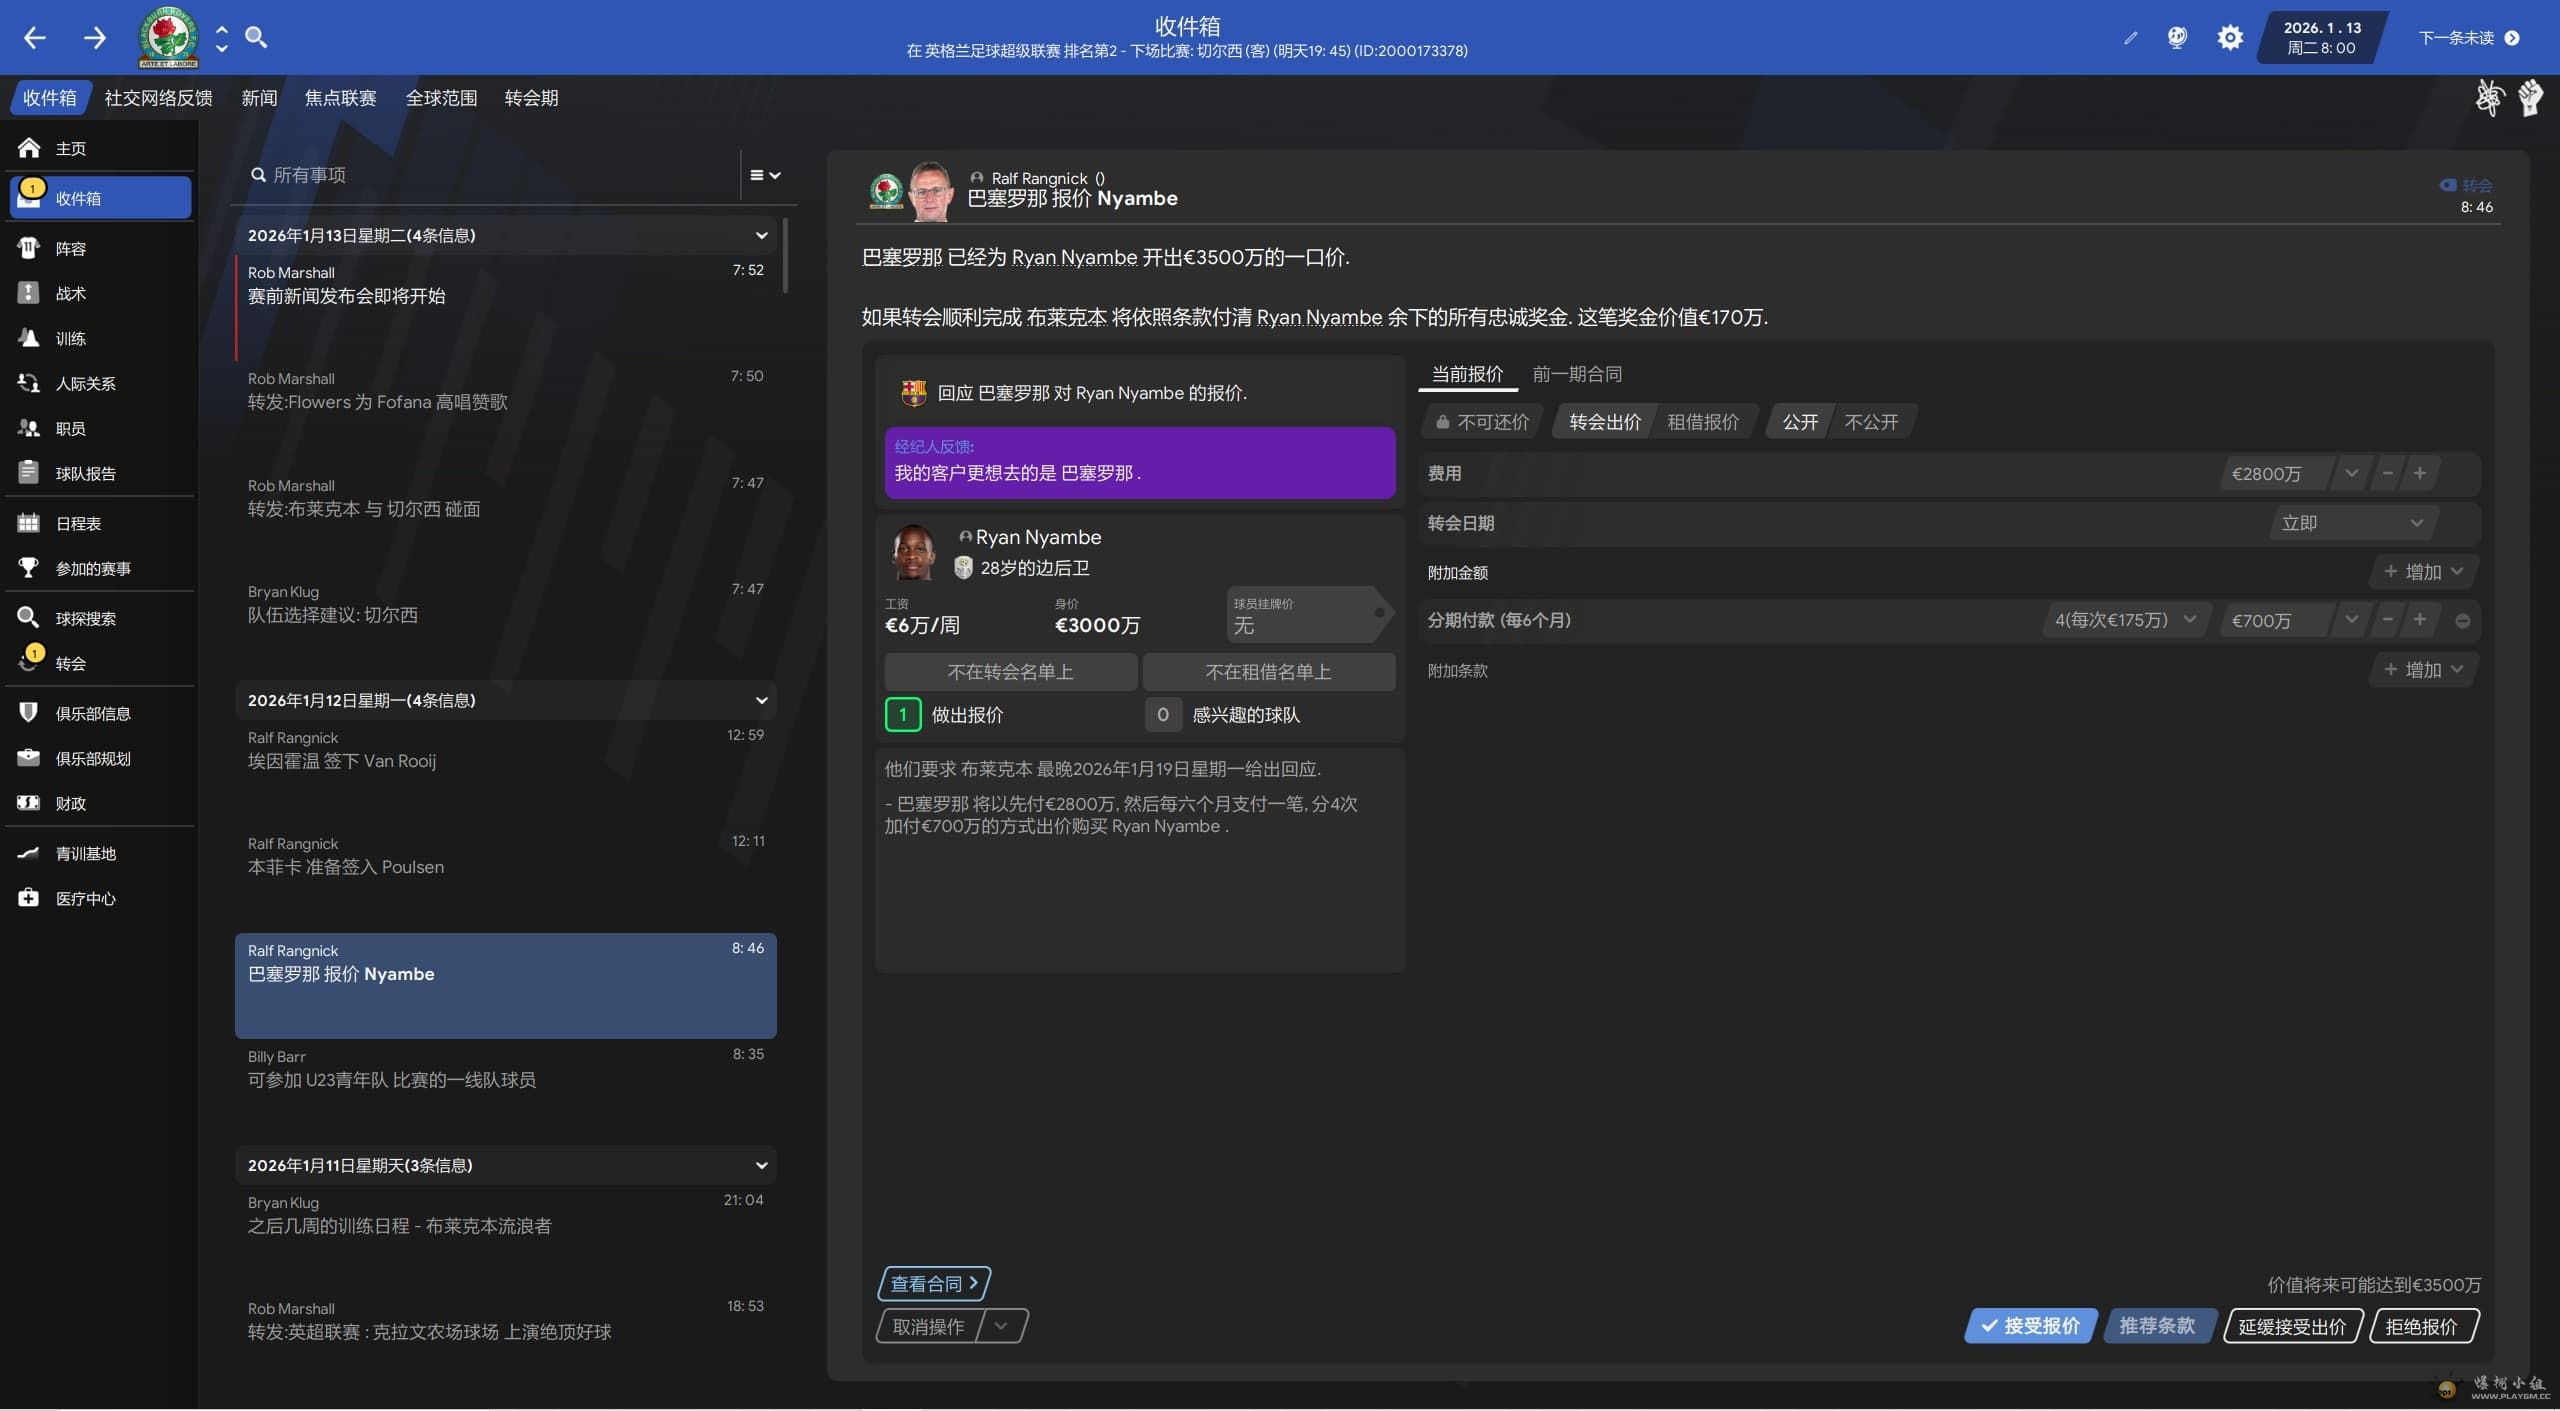Toggle 不在租借名单上 status

pos(1268,672)
